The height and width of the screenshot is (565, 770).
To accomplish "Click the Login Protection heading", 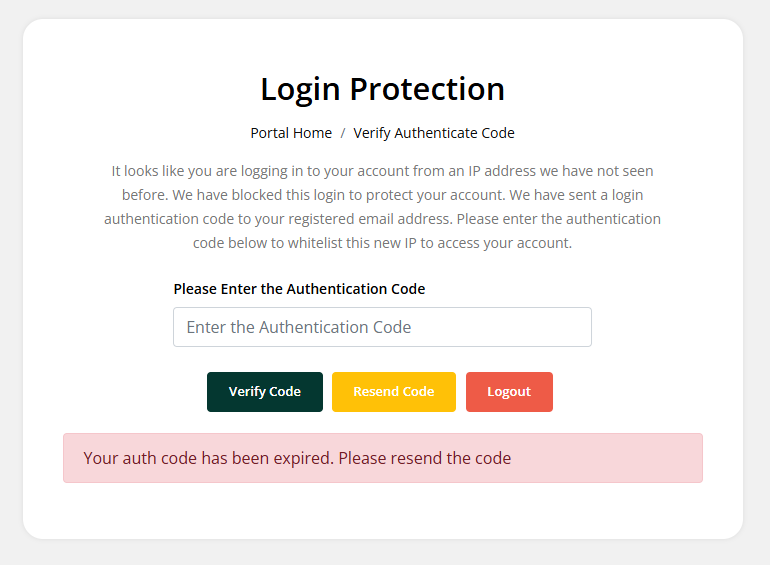I will pos(382,89).
